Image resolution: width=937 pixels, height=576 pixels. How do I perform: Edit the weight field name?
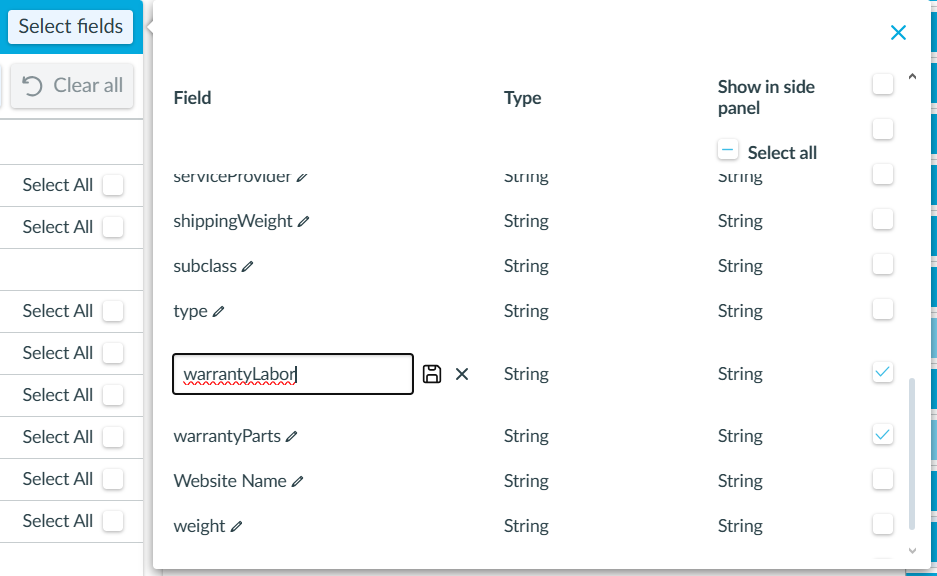pyautogui.click(x=236, y=527)
